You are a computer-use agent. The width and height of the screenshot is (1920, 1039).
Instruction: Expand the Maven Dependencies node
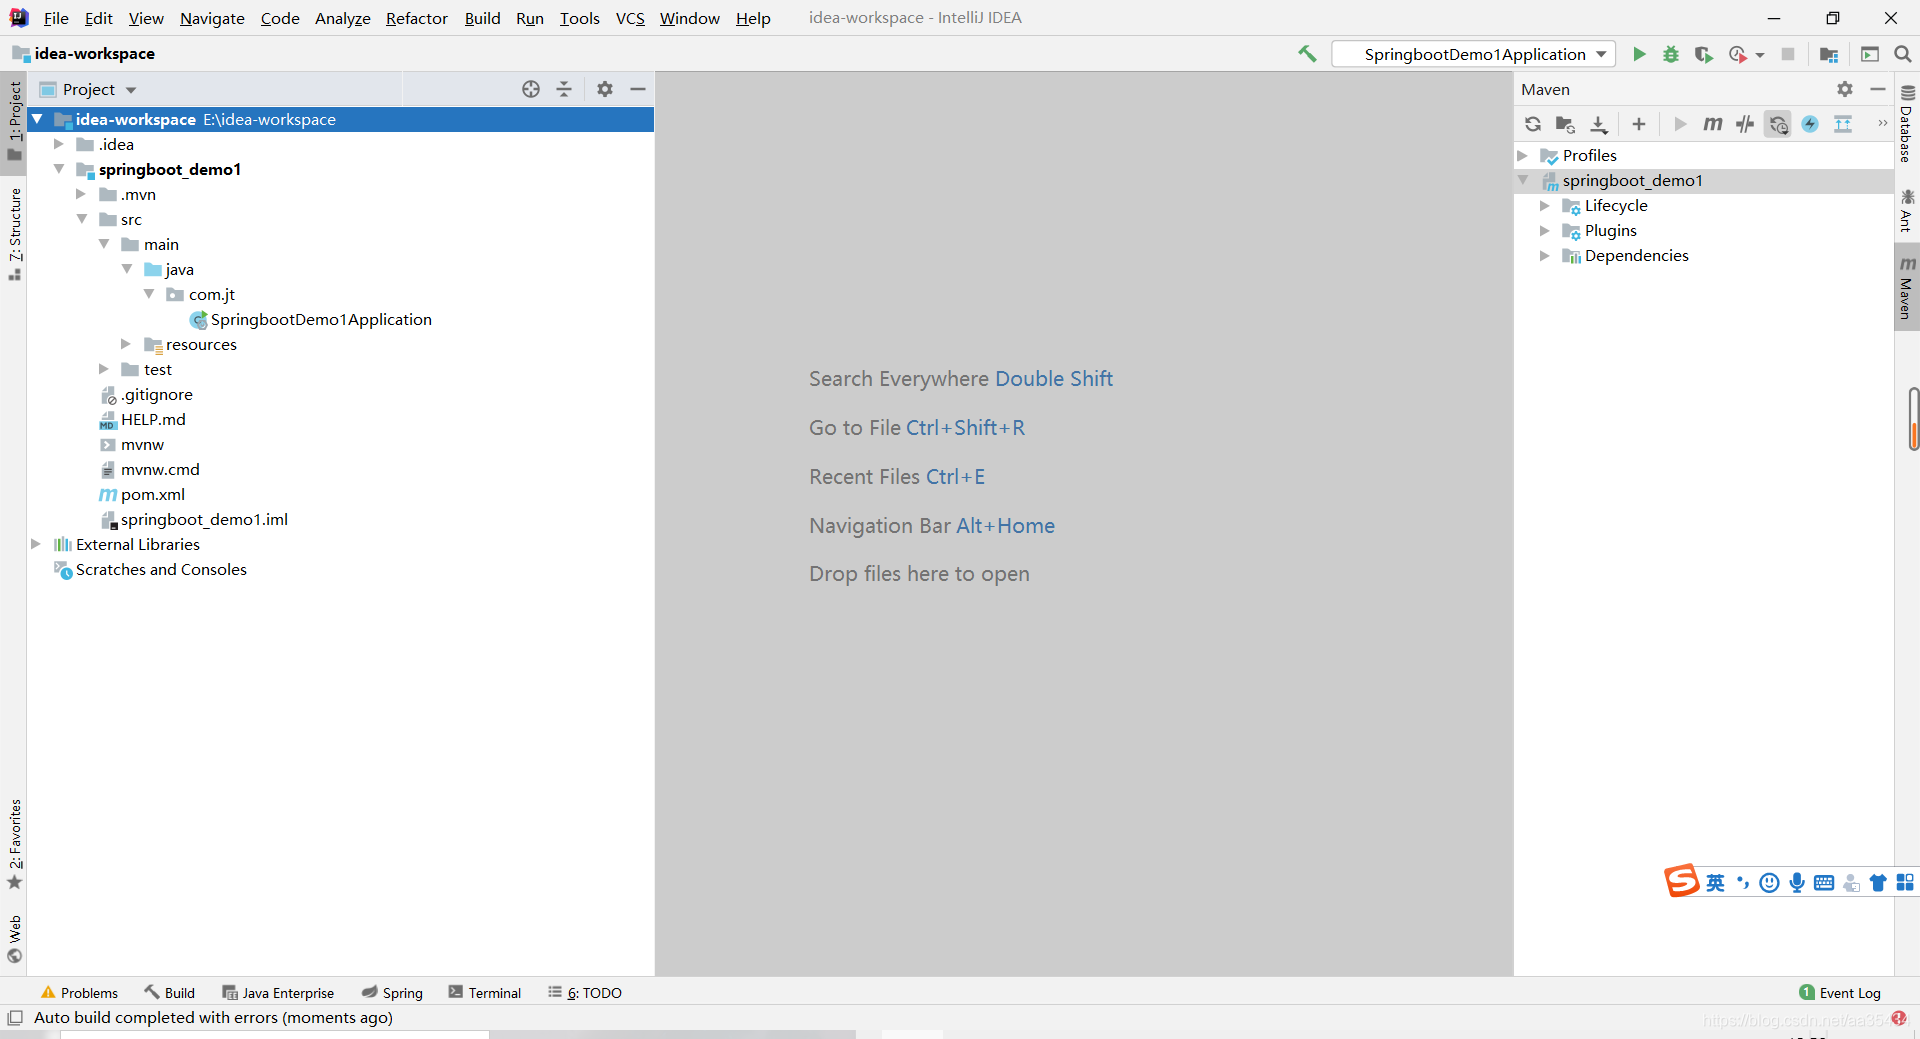pos(1544,255)
